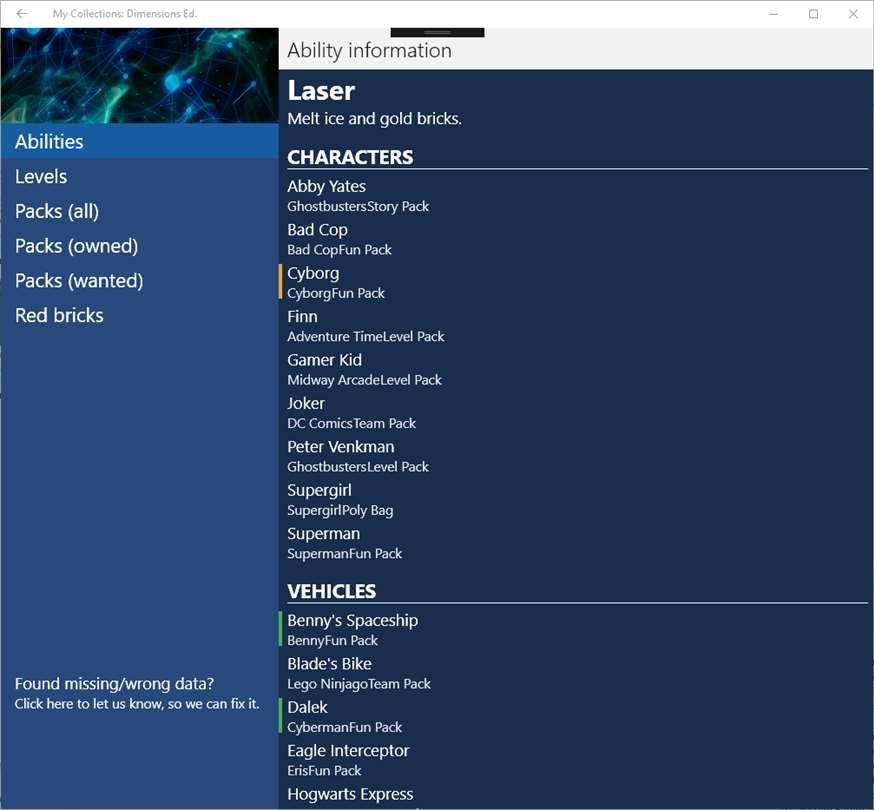Click the Midway Arcade Level Pack subtitle
The height and width of the screenshot is (810, 874).
coord(365,380)
